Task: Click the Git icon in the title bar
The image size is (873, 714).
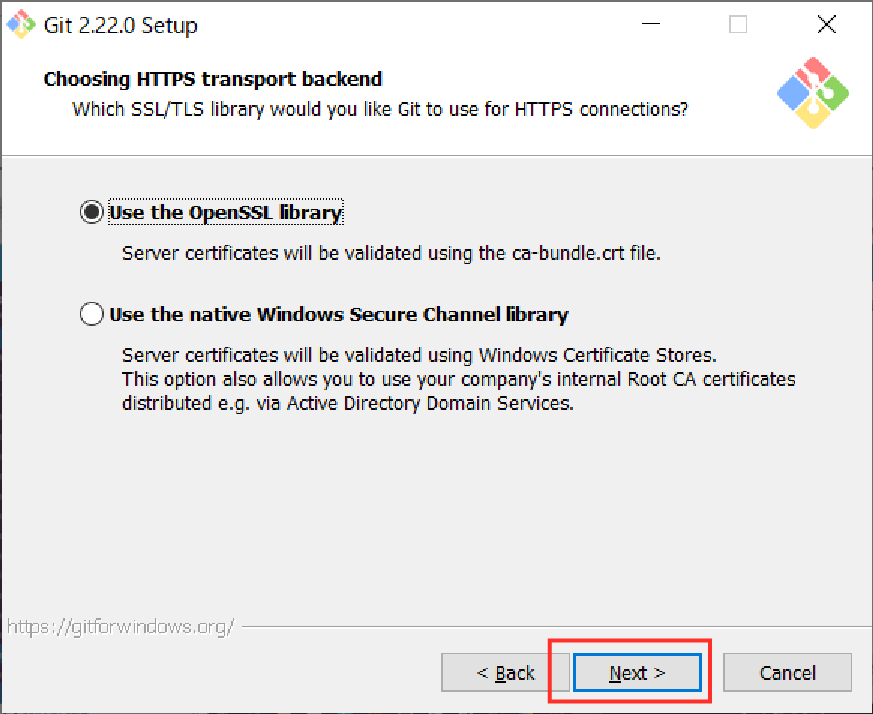Action: 22,25
